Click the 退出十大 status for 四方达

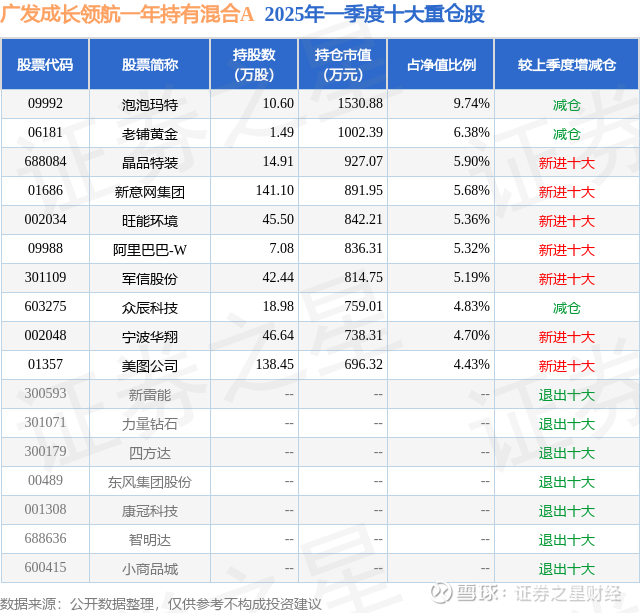[567, 453]
